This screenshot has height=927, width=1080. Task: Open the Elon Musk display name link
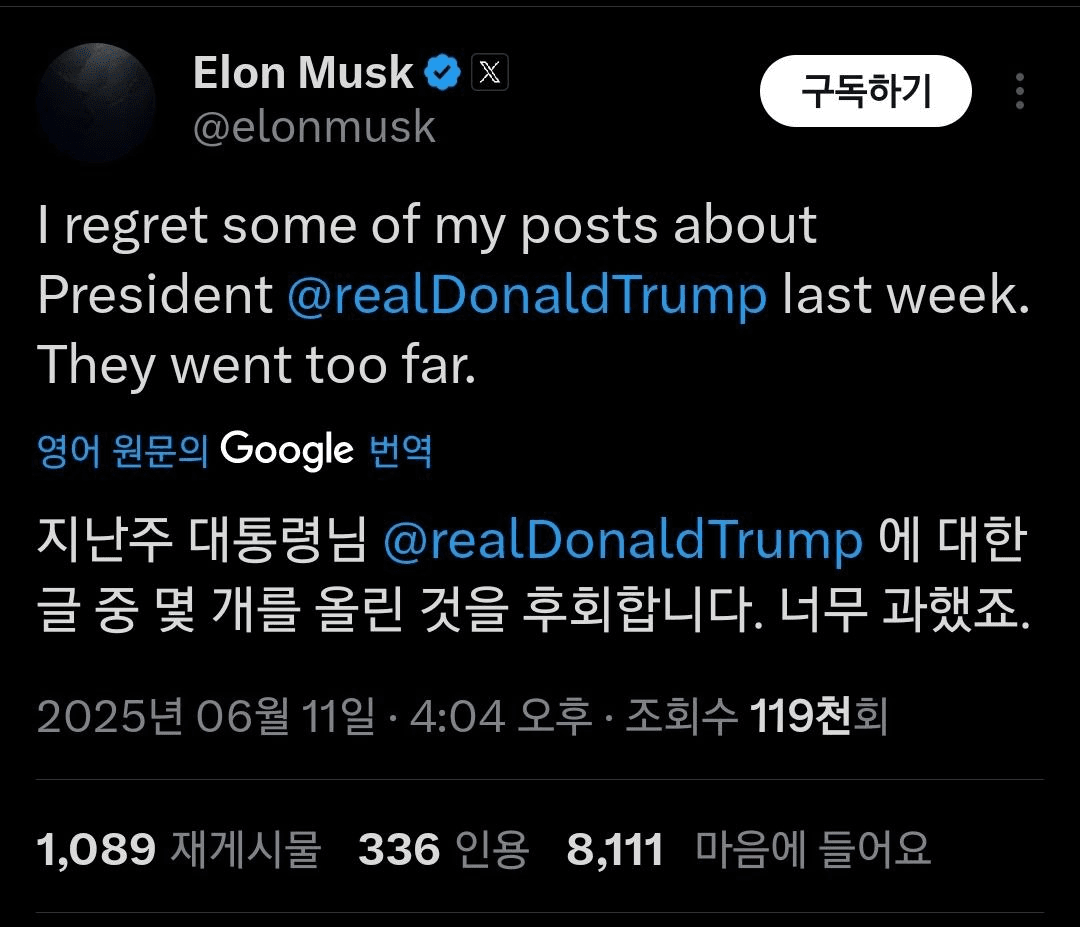click(x=302, y=73)
